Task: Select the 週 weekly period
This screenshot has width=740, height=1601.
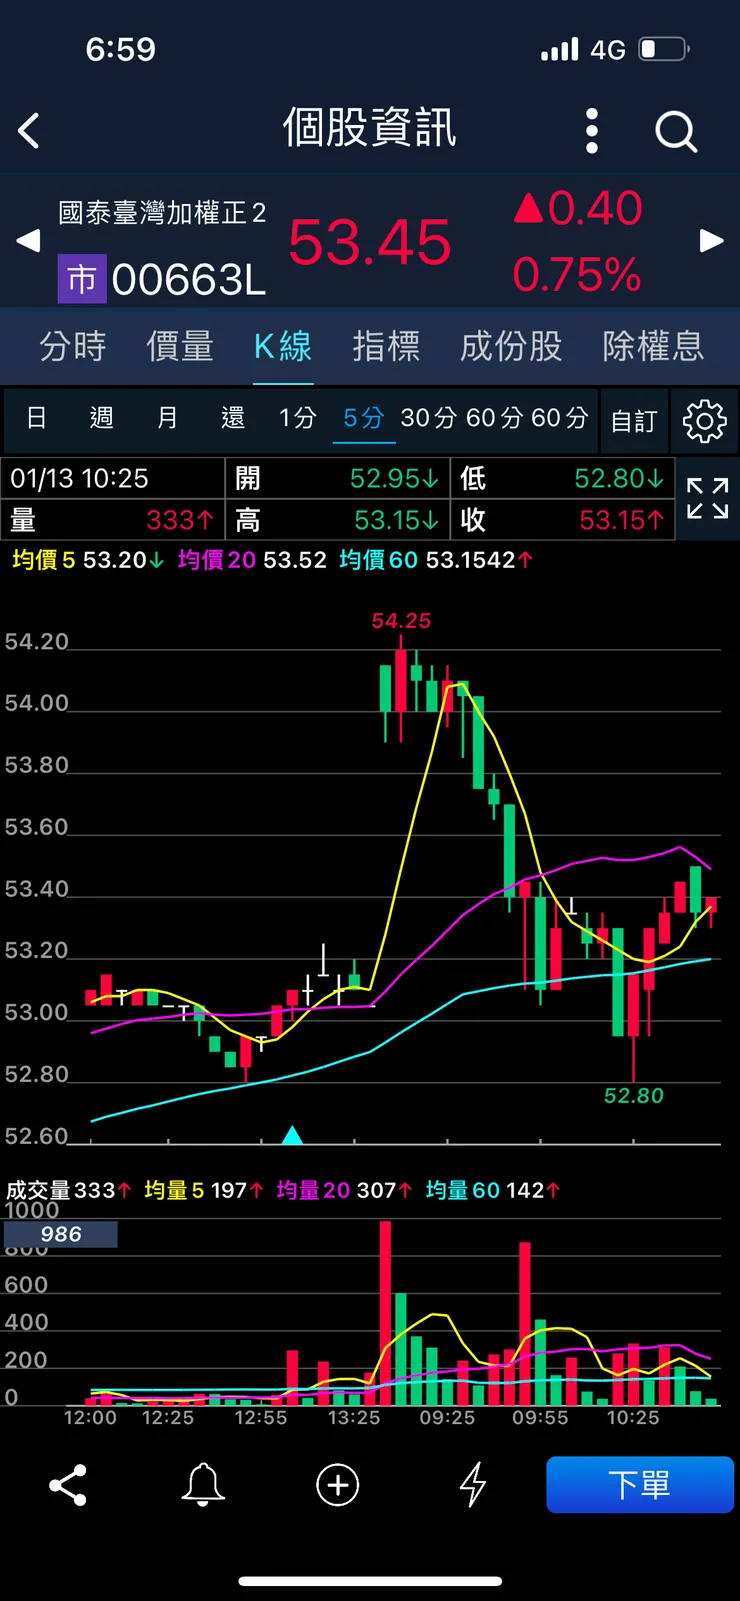Action: 101,418
